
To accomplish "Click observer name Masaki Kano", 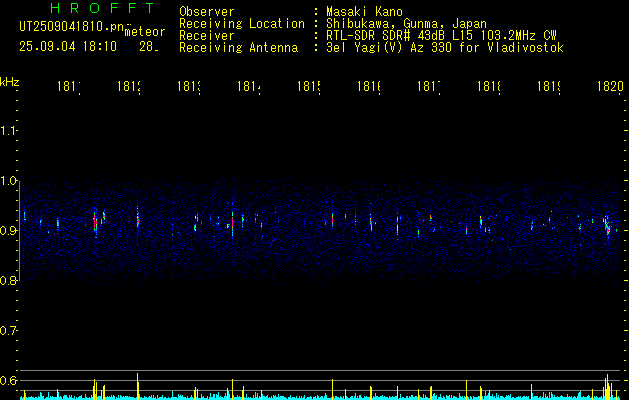I will pyautogui.click(x=364, y=12).
